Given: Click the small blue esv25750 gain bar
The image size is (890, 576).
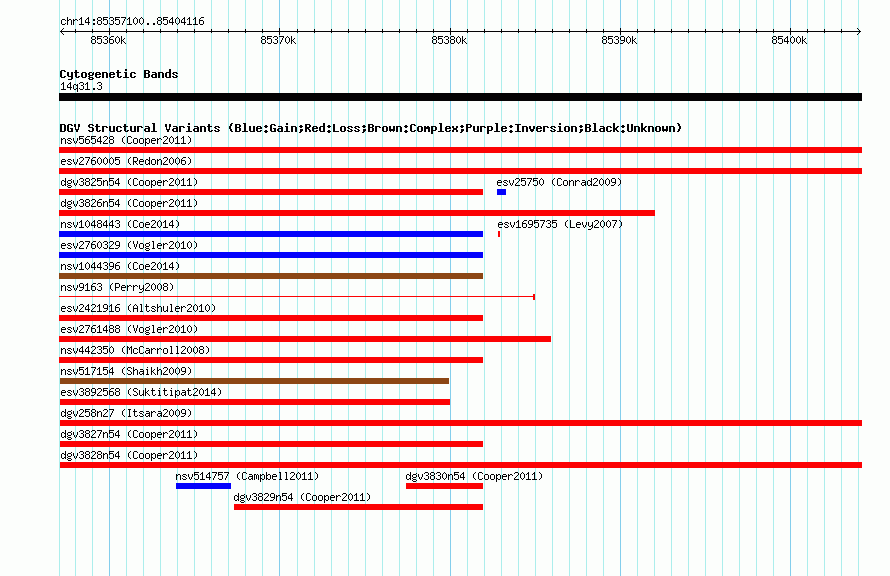Looking at the screenshot, I should click(501, 192).
